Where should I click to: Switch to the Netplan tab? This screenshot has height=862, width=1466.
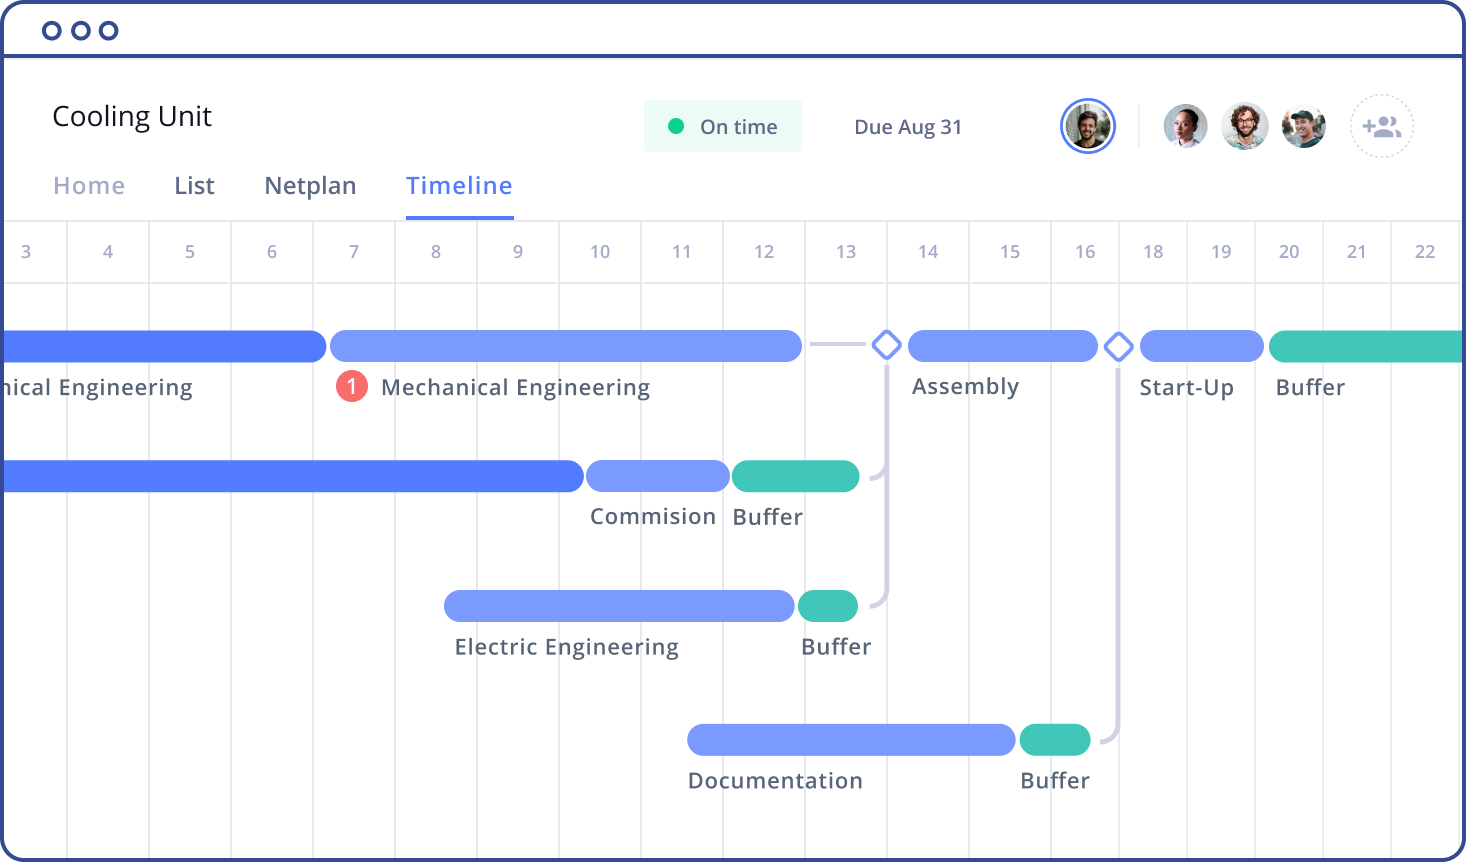[310, 186]
